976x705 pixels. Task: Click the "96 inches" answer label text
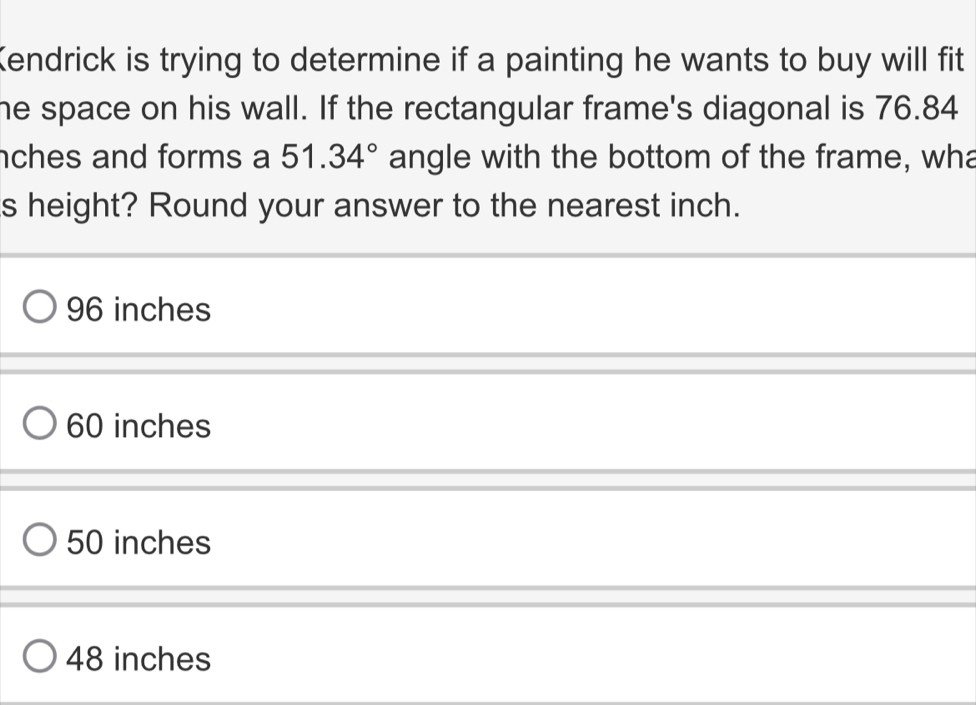pos(138,310)
